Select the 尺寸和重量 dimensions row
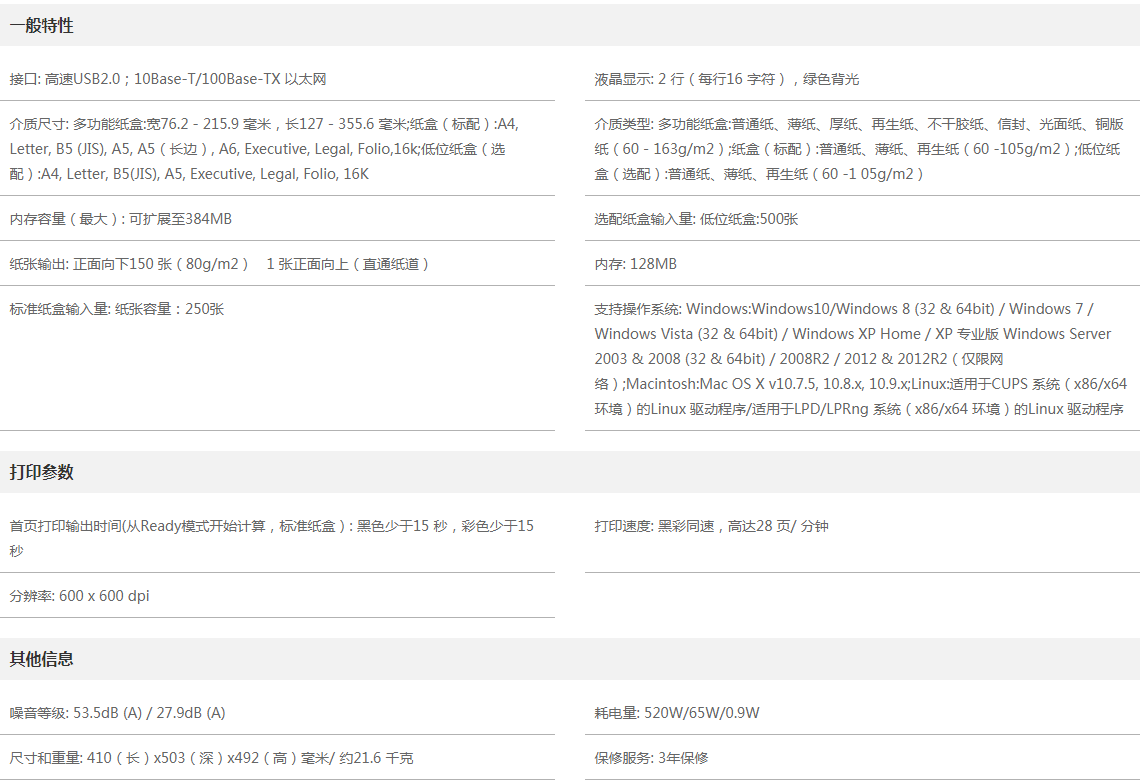1147x784 pixels. [x=211, y=758]
